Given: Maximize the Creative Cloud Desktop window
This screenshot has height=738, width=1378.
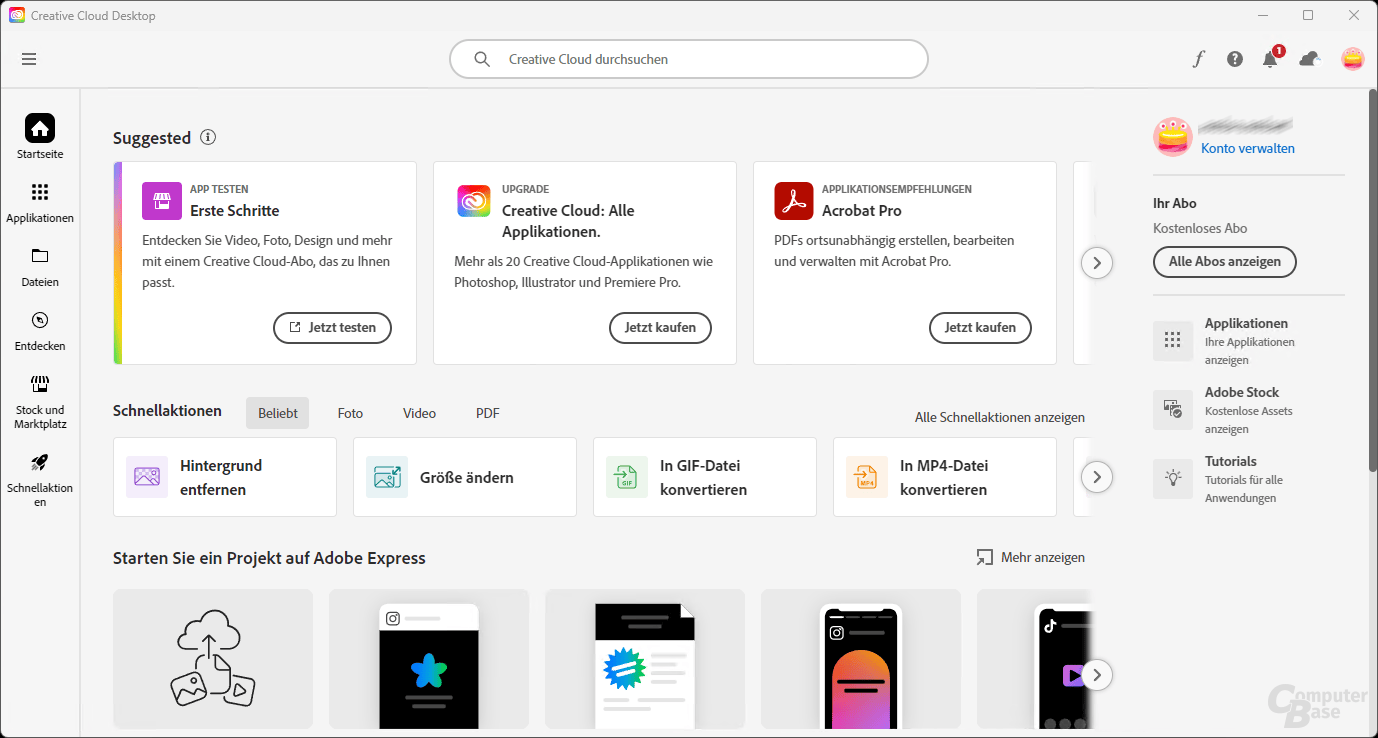Looking at the screenshot, I should pos(1308,15).
